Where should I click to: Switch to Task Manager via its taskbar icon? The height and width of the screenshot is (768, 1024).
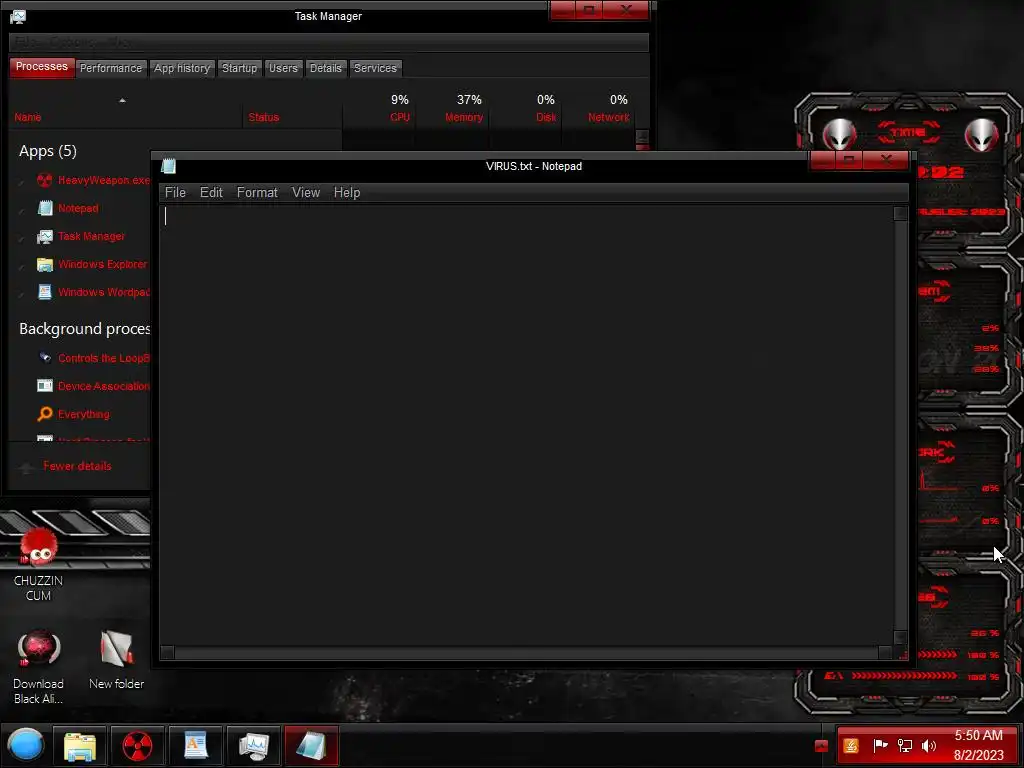253,746
